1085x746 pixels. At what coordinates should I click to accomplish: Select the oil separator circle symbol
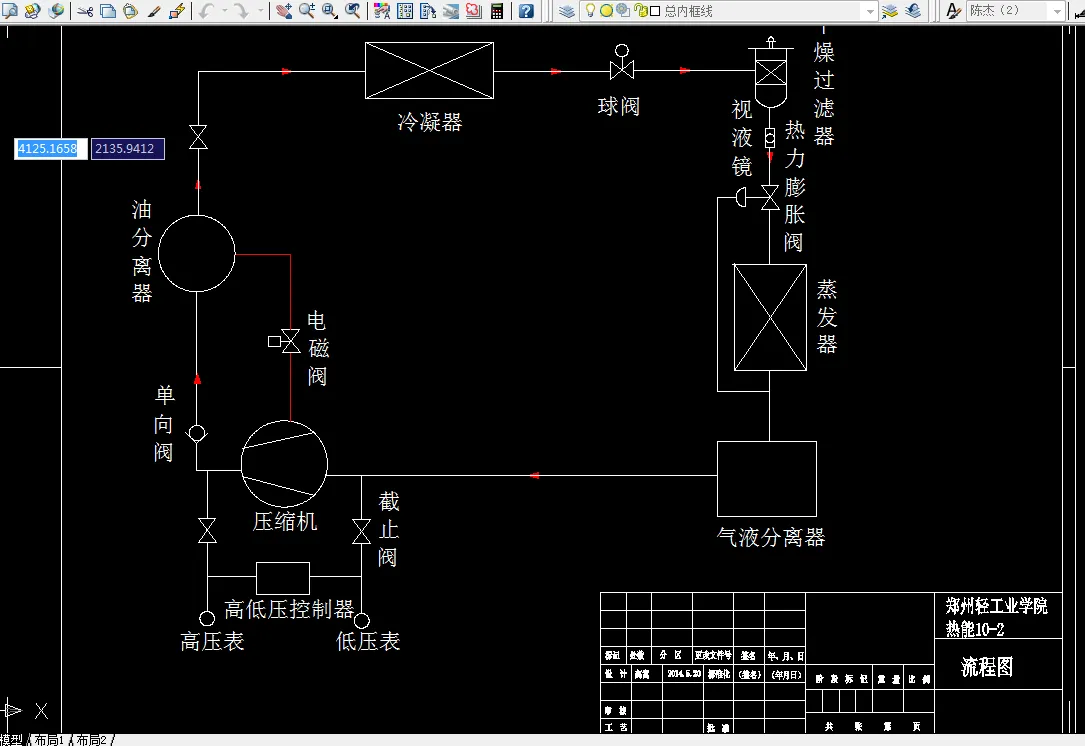pyautogui.click(x=197, y=253)
